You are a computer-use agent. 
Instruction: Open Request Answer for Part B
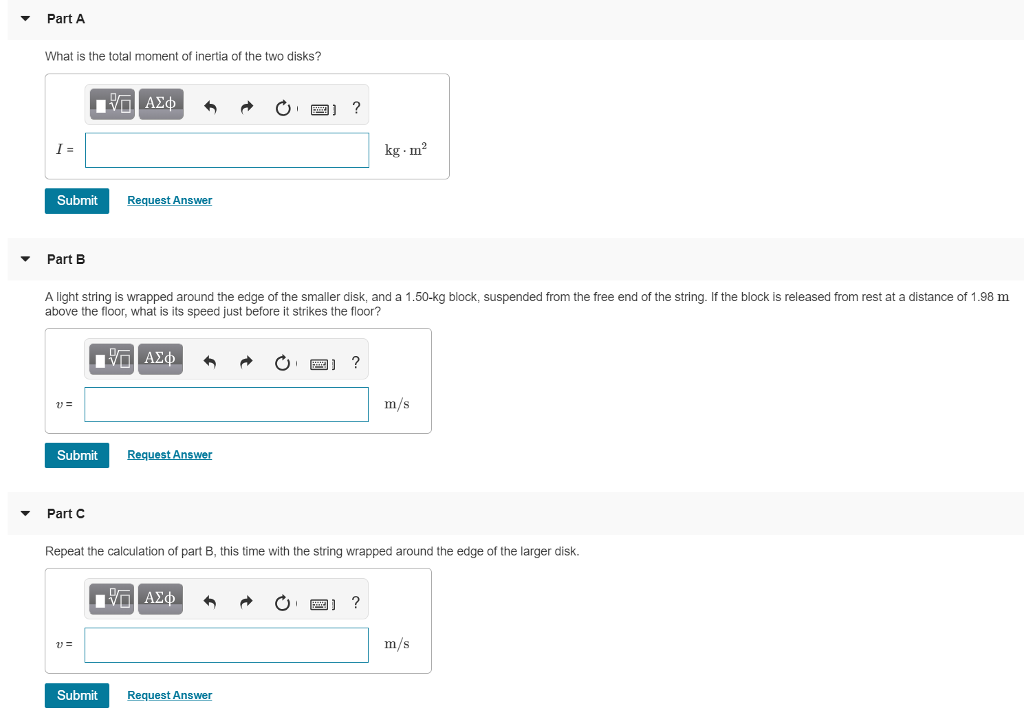coord(169,454)
